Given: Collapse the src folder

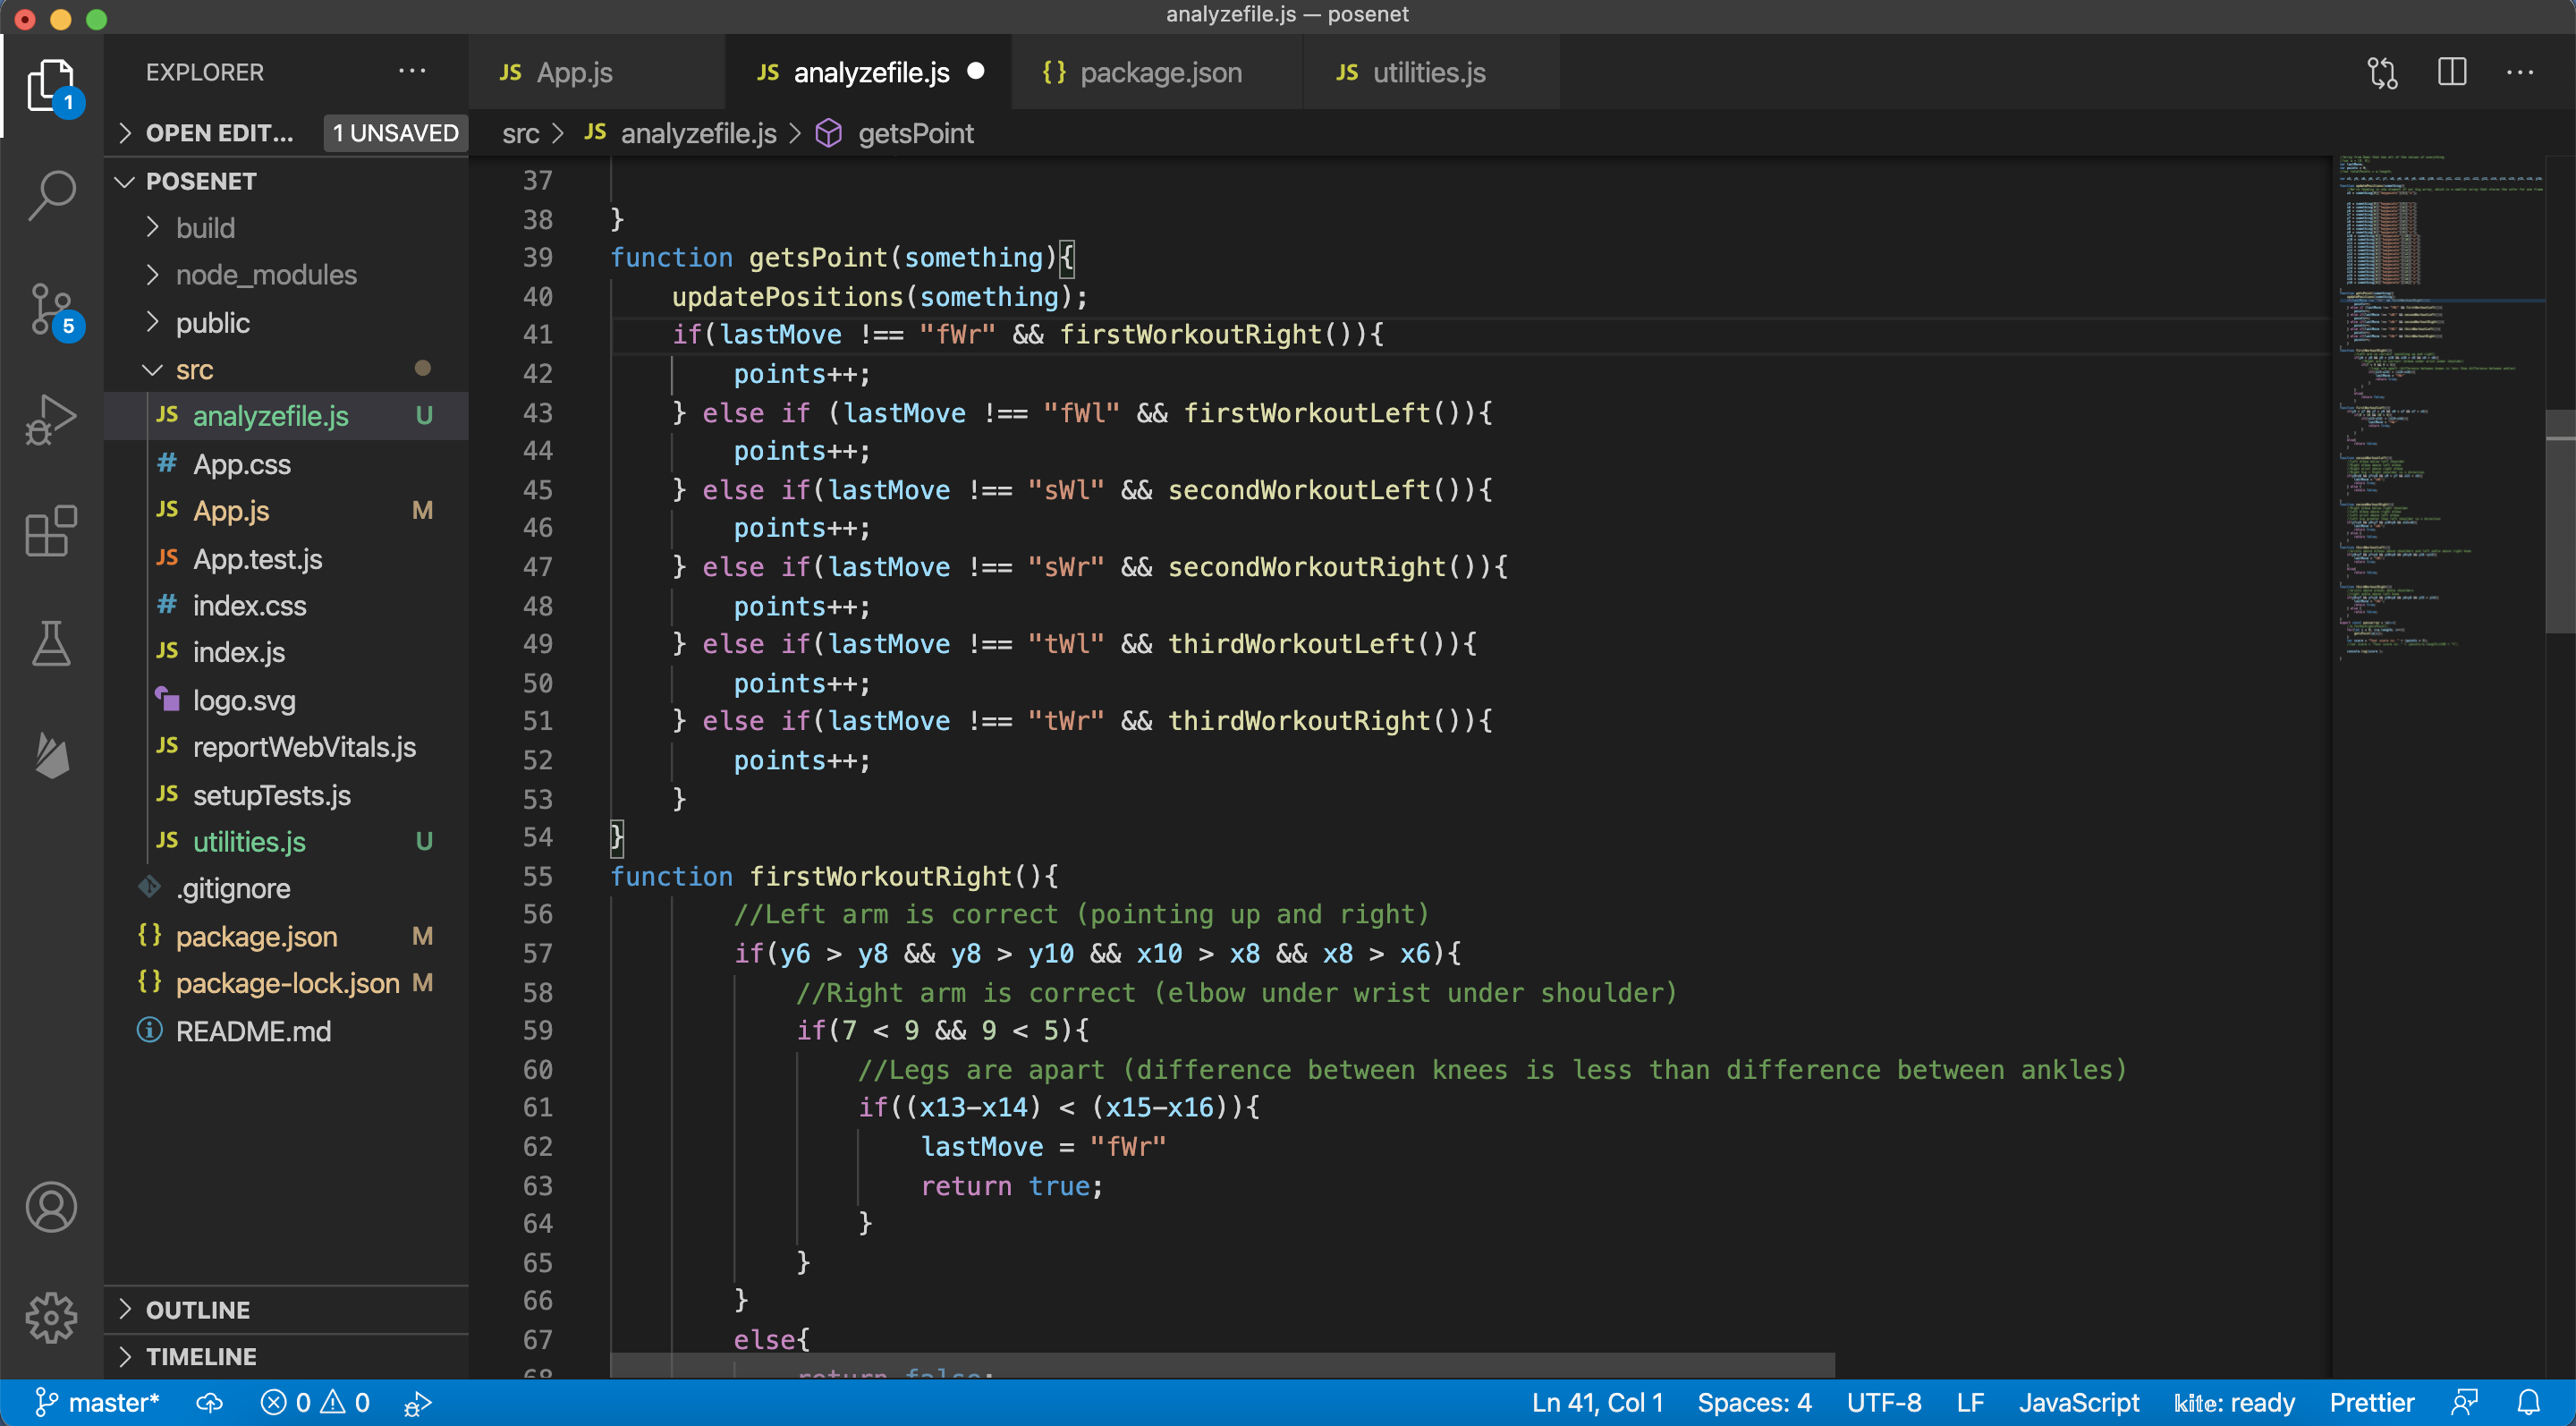Looking at the screenshot, I should 193,370.
